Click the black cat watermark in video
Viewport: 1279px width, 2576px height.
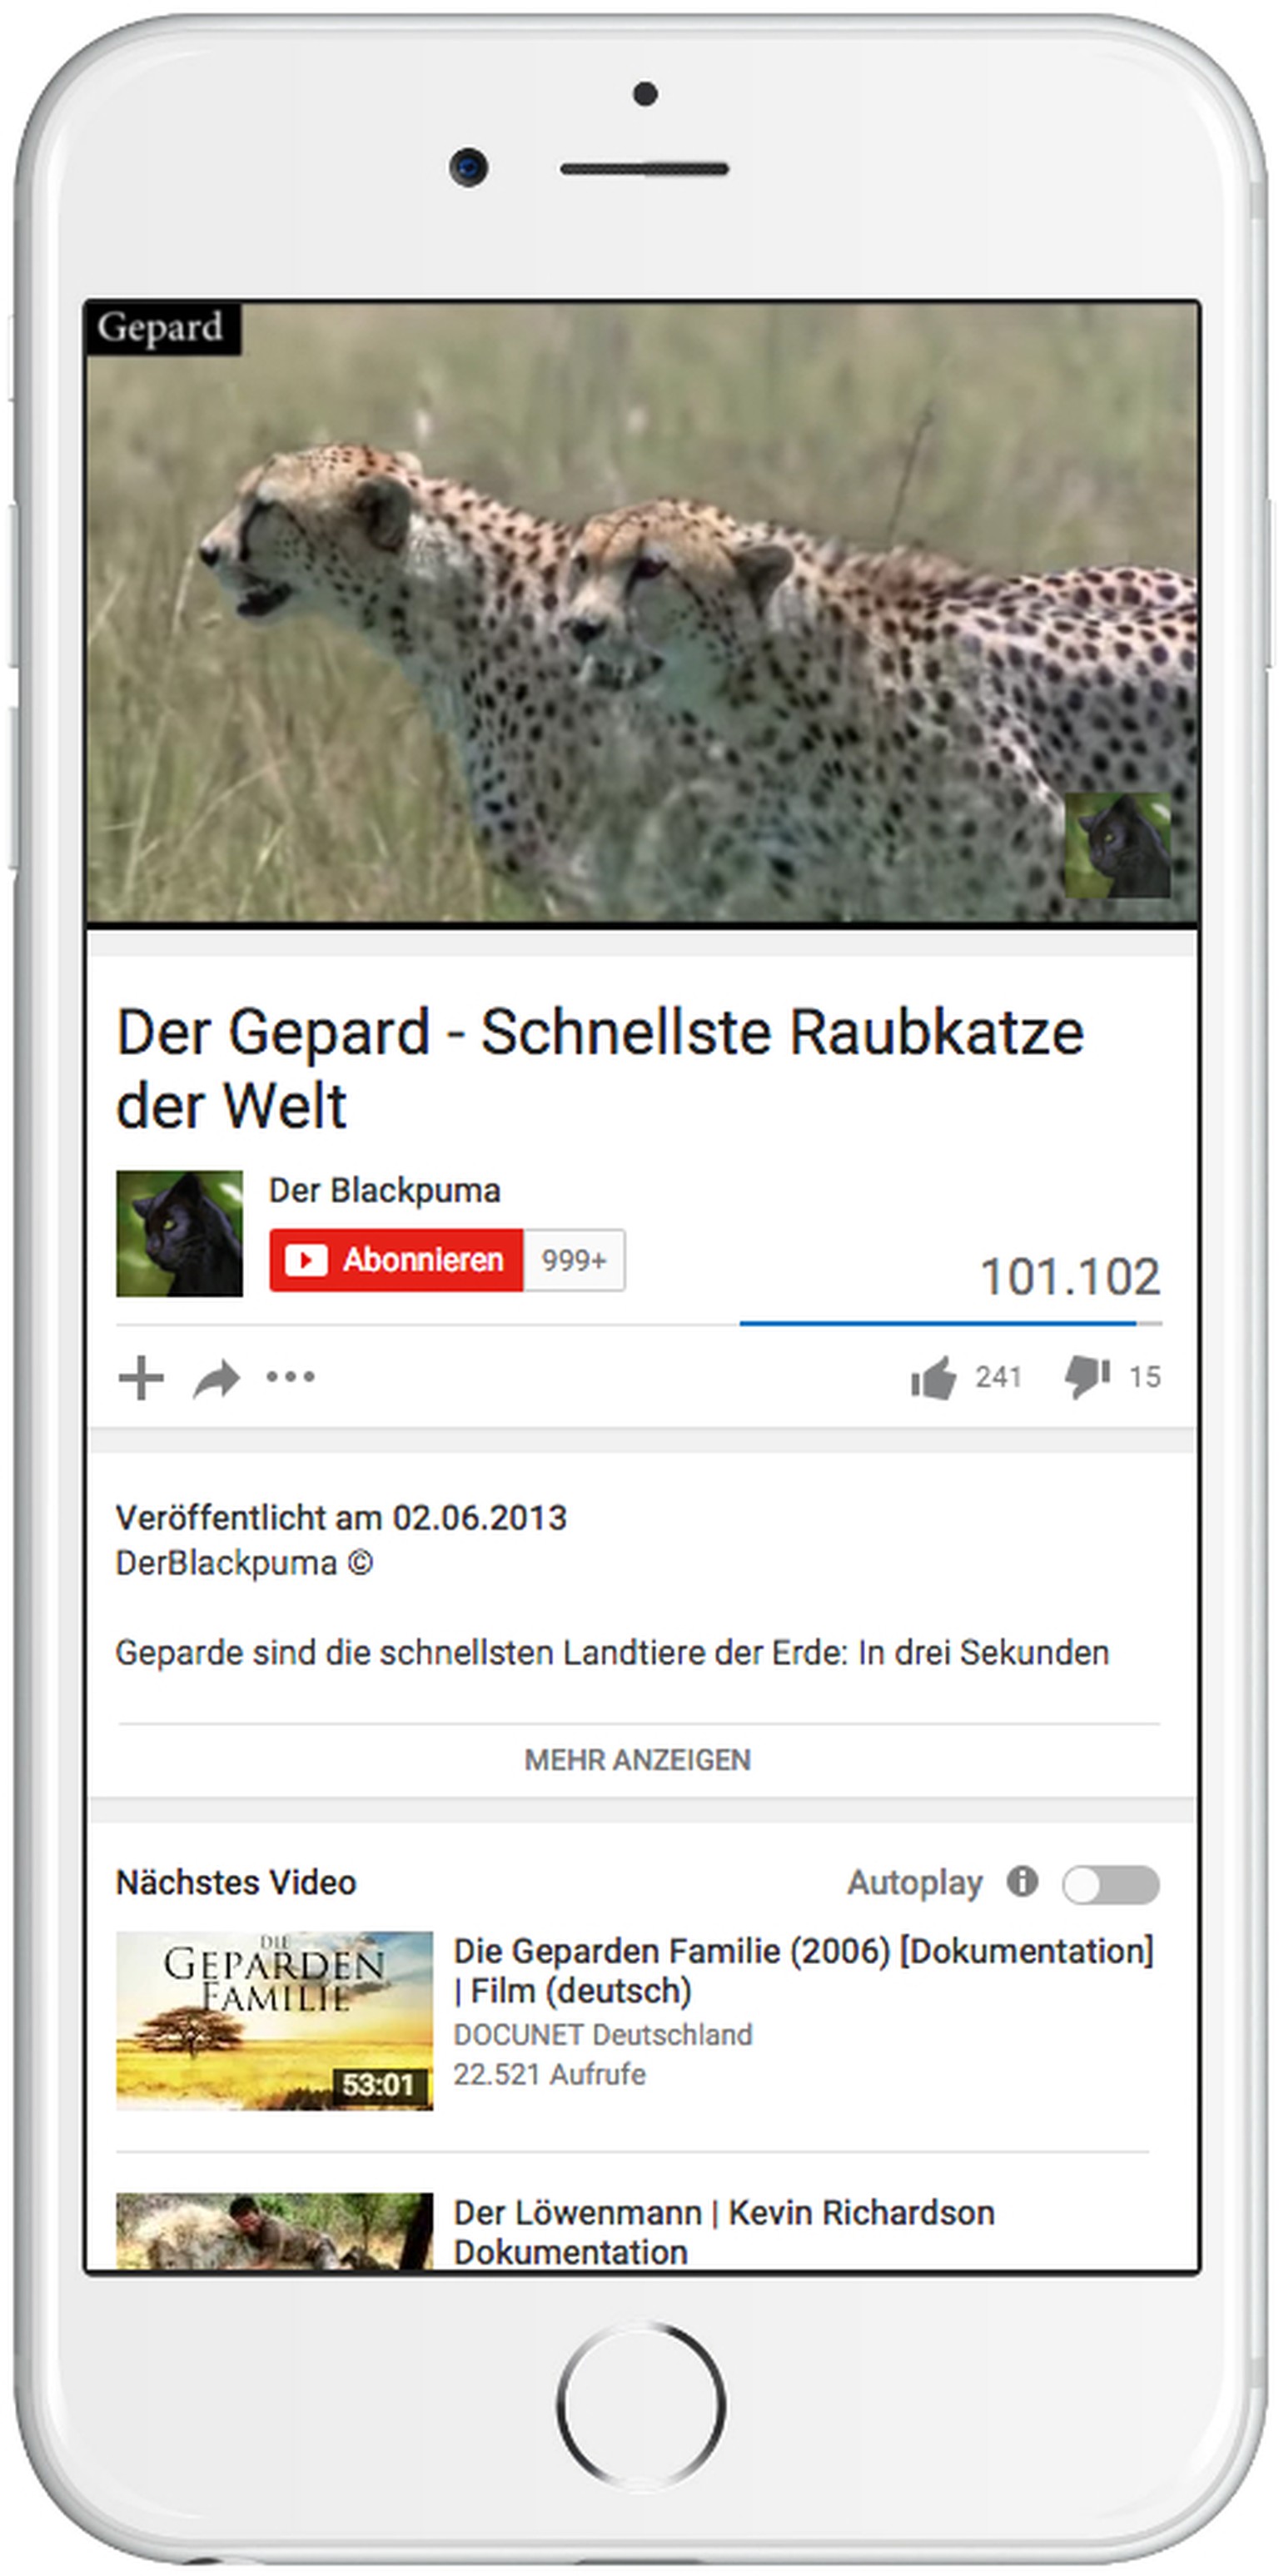pos(1117,845)
